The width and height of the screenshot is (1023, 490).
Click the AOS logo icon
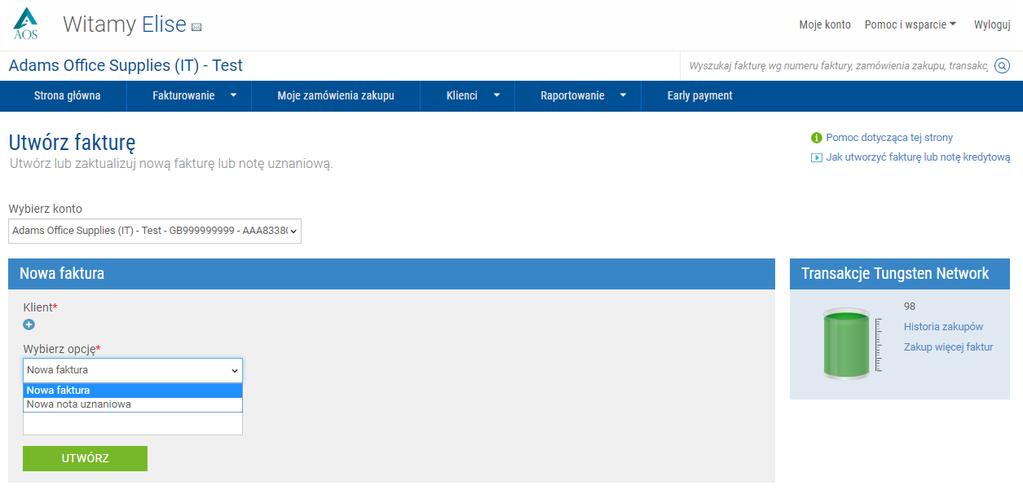[25, 24]
